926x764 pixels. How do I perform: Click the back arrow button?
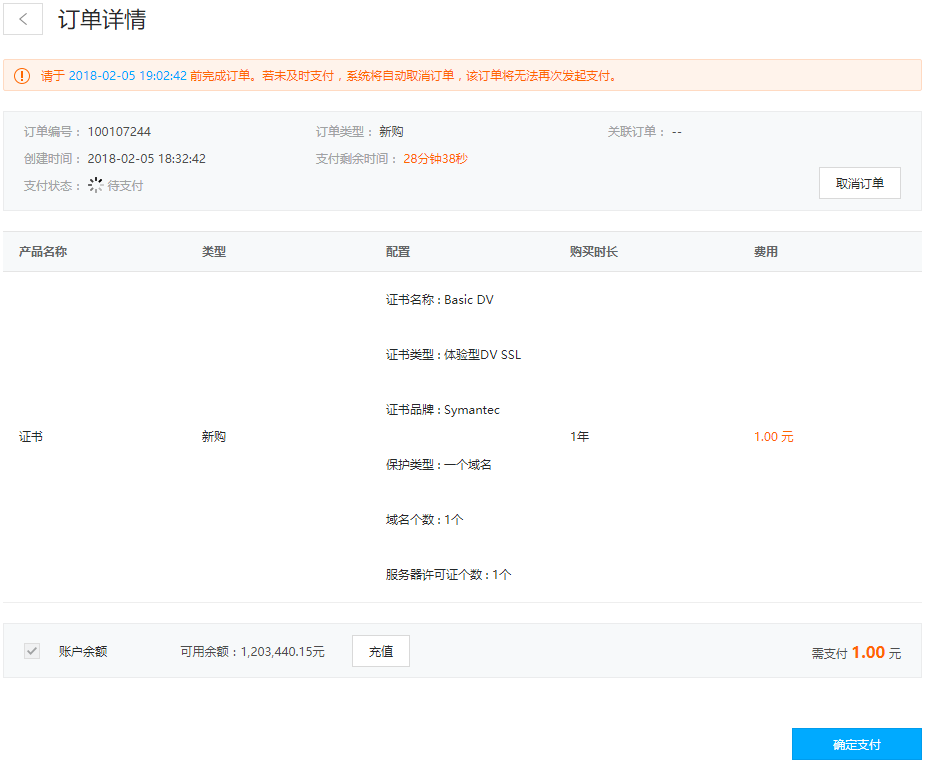[23, 20]
